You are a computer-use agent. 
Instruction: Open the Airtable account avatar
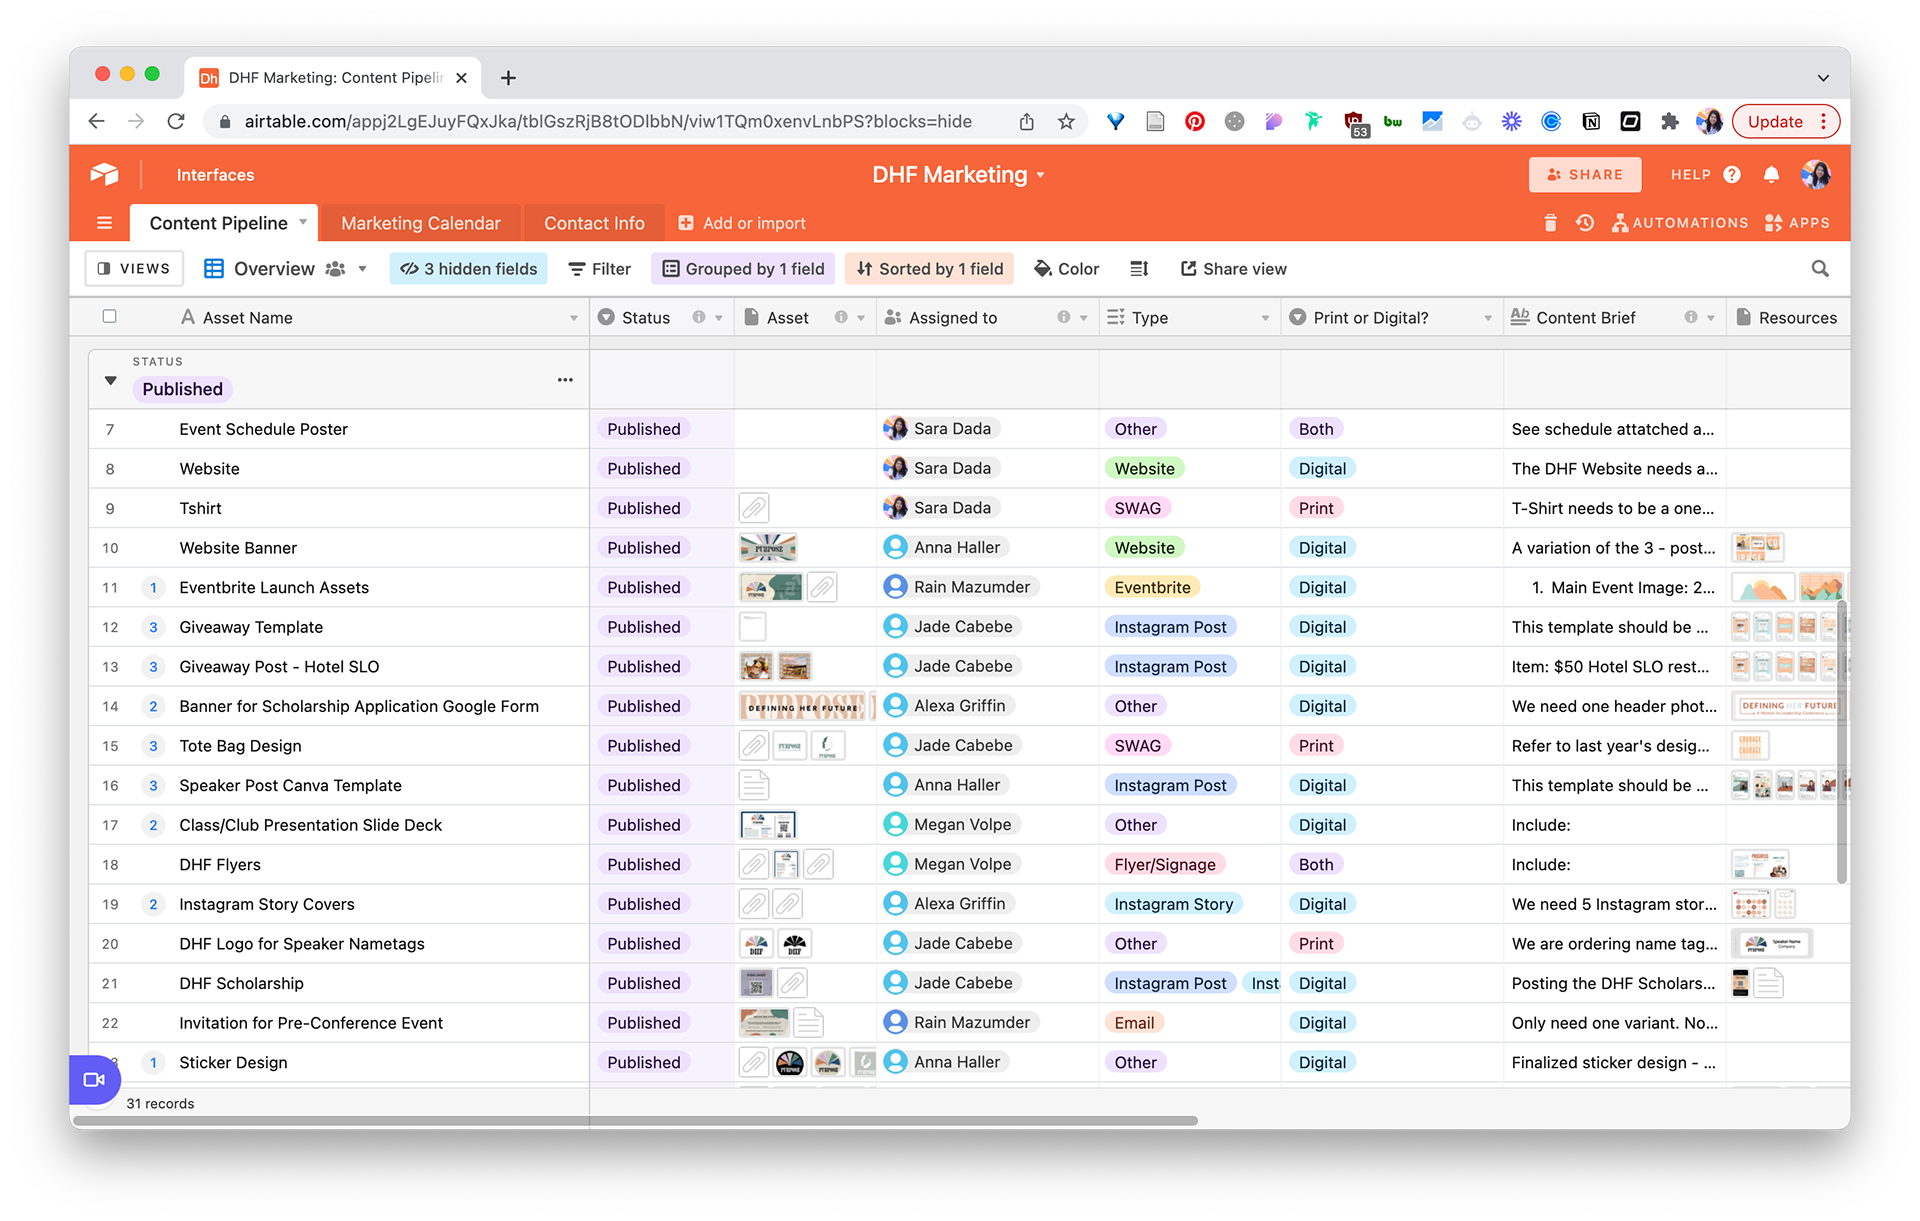tap(1816, 175)
